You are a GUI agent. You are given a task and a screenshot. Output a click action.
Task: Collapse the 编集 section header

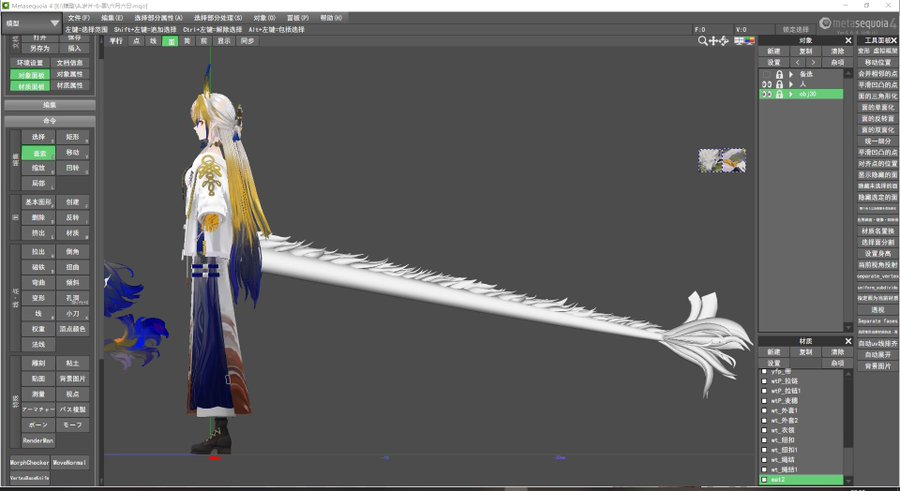[50, 105]
